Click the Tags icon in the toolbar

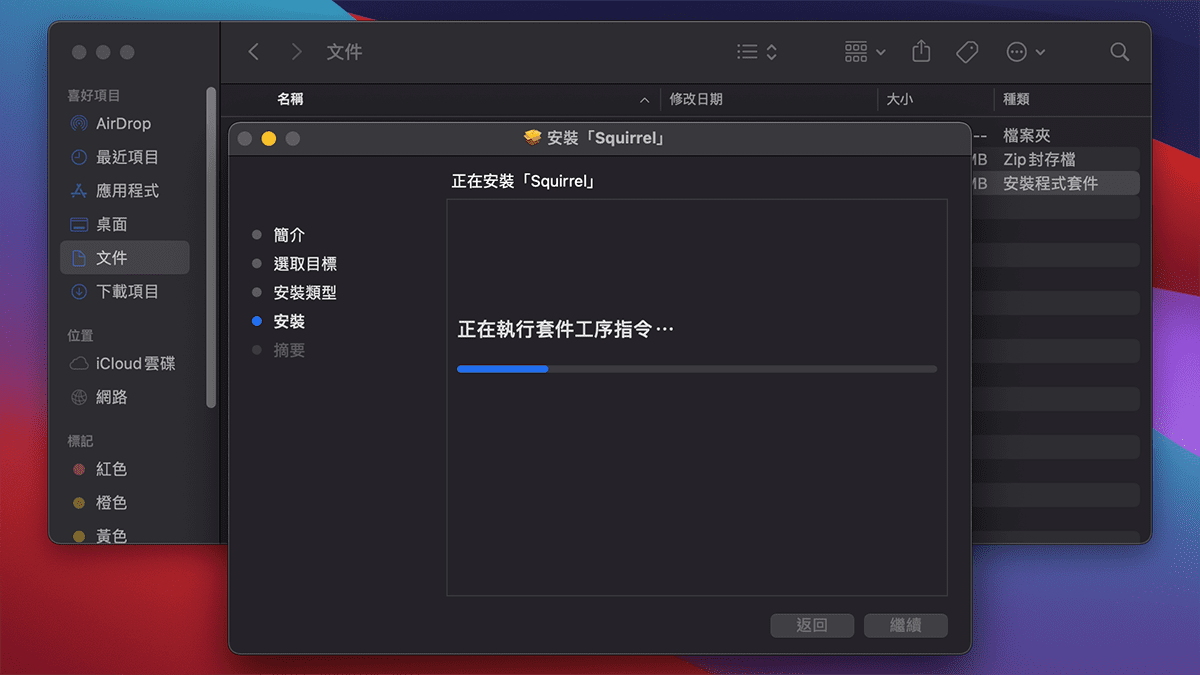(x=966, y=51)
